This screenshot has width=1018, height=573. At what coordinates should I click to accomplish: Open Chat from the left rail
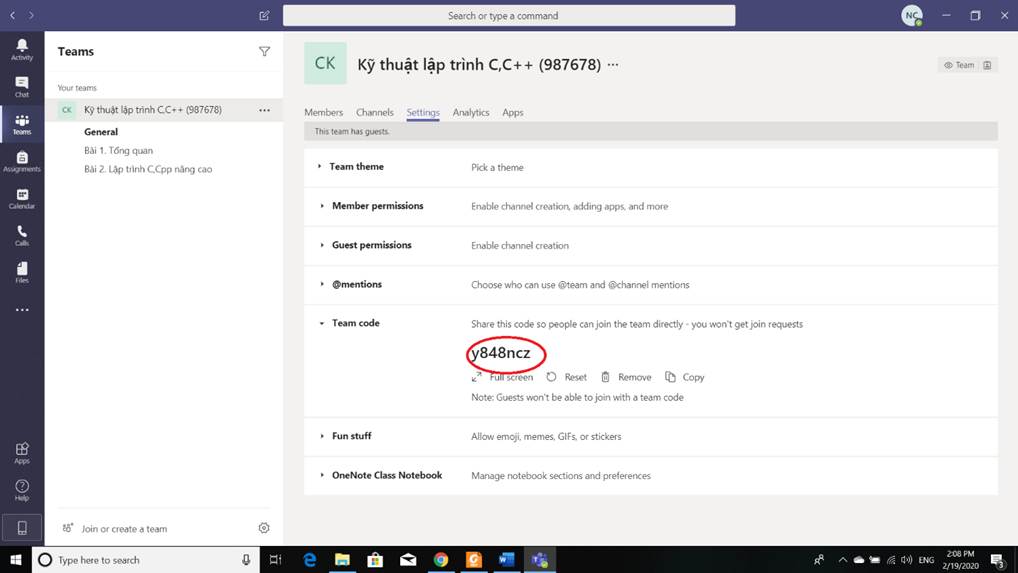coord(22,87)
